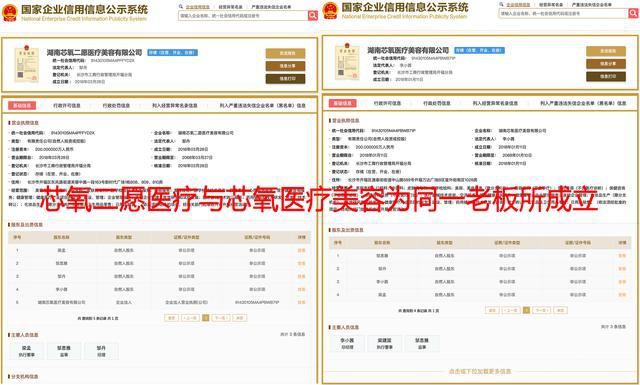This screenshot has width=640, height=385.
Task: Click the national emblem logo above 芯氧二愿 company
Action: pyautogui.click(x=10, y=13)
